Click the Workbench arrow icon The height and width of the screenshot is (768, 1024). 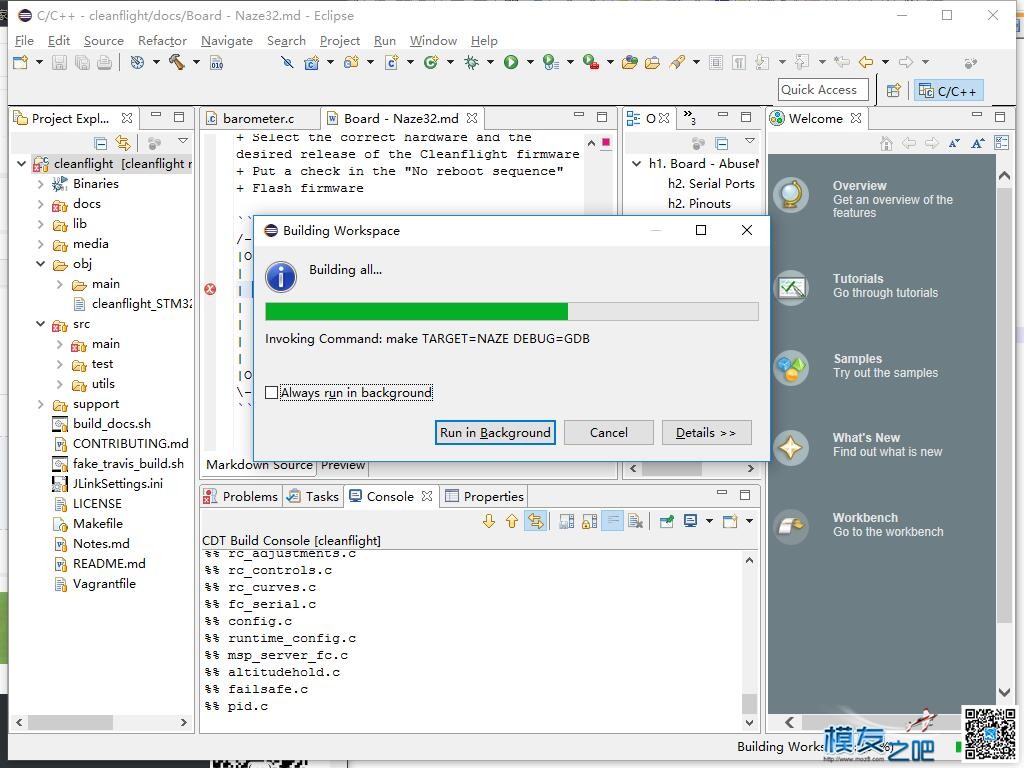click(791, 526)
